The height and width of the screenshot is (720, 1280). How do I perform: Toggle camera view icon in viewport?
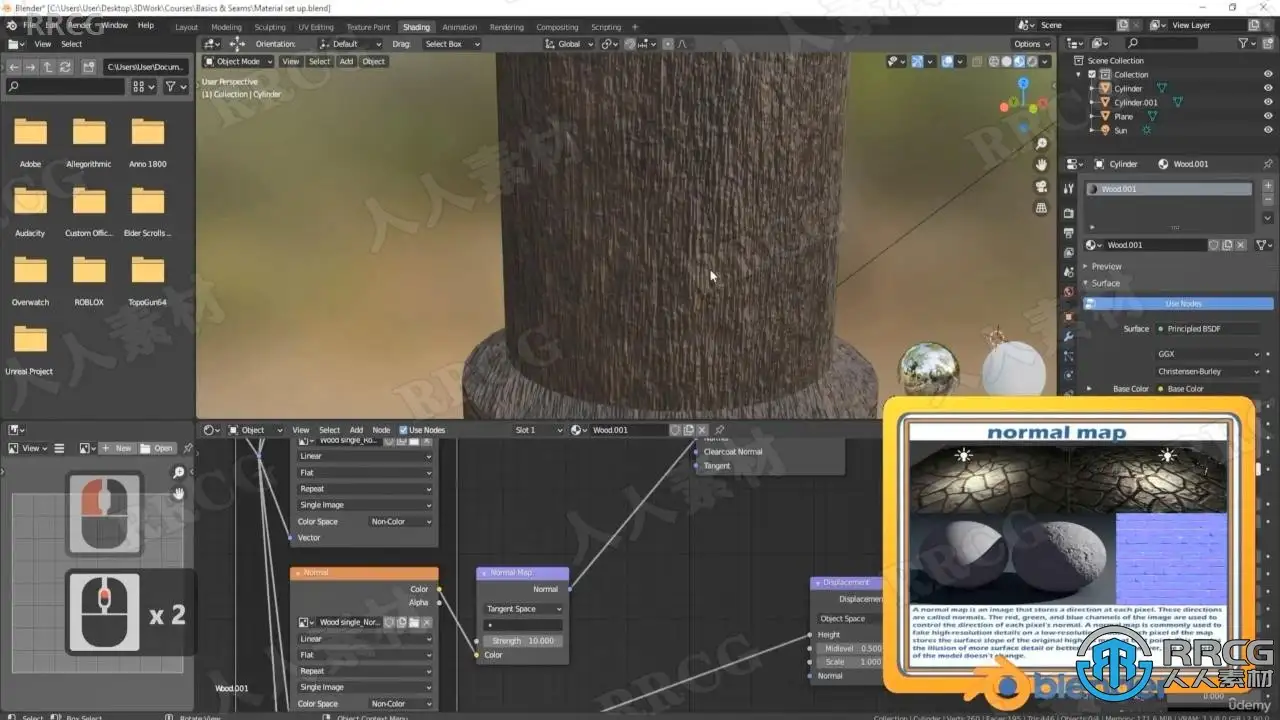pyautogui.click(x=1041, y=187)
